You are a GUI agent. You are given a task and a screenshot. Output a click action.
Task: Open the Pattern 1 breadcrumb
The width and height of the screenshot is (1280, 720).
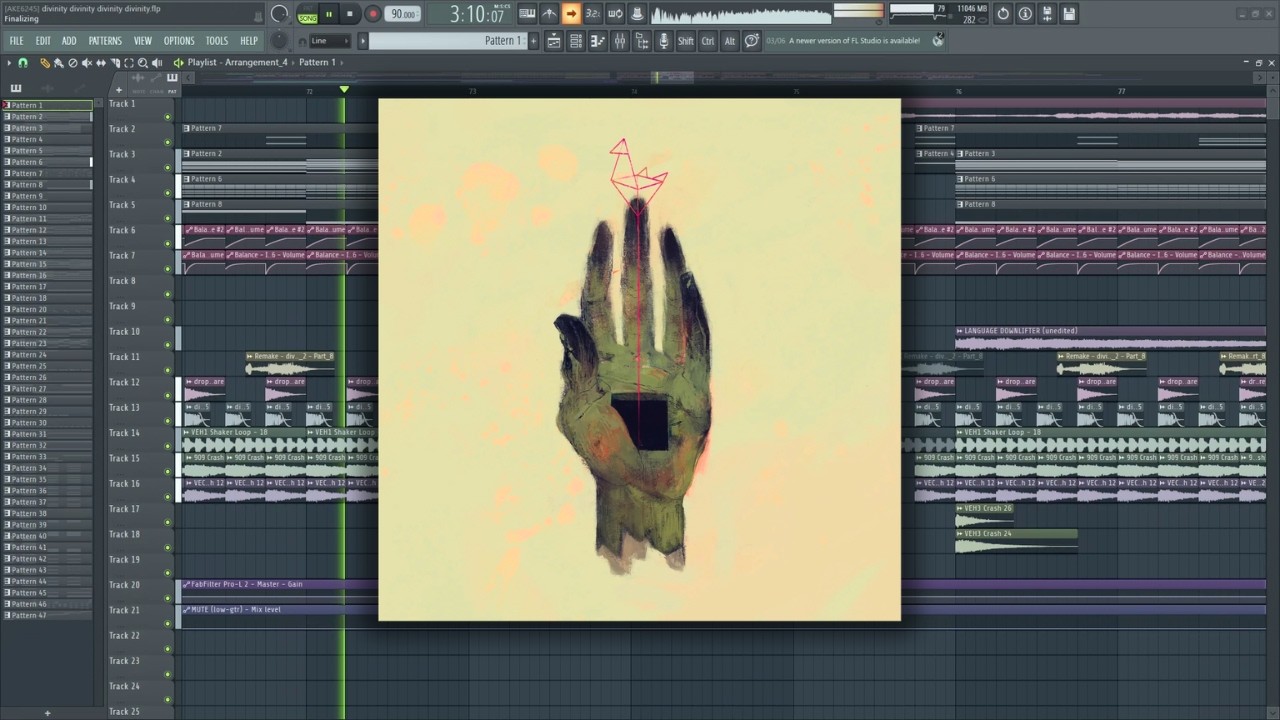tap(317, 63)
